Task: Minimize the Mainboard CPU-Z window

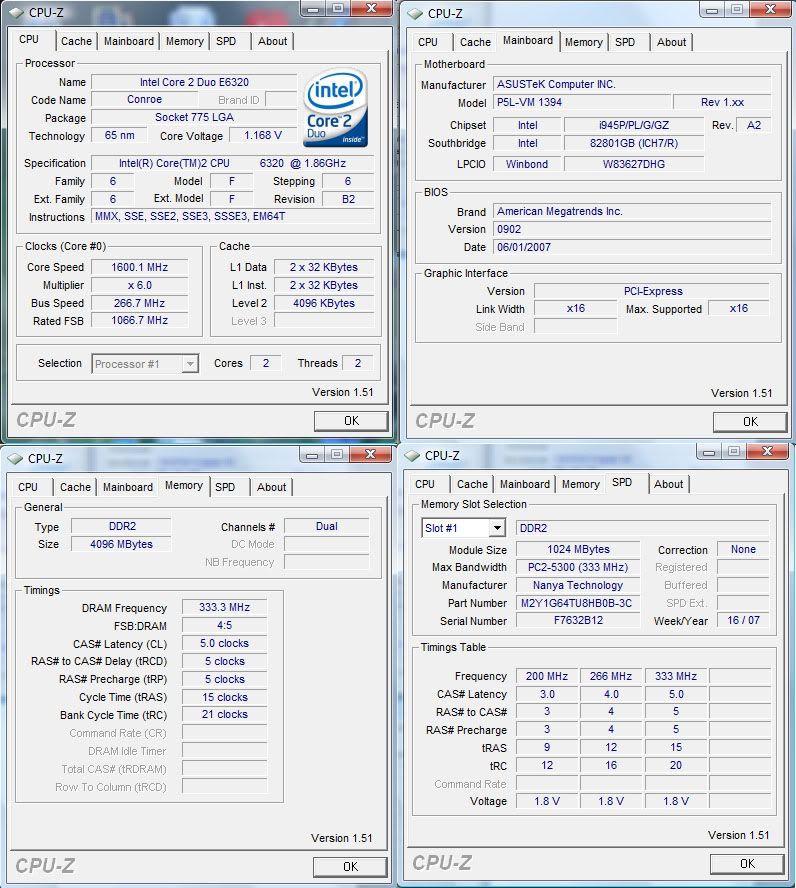Action: 712,9
